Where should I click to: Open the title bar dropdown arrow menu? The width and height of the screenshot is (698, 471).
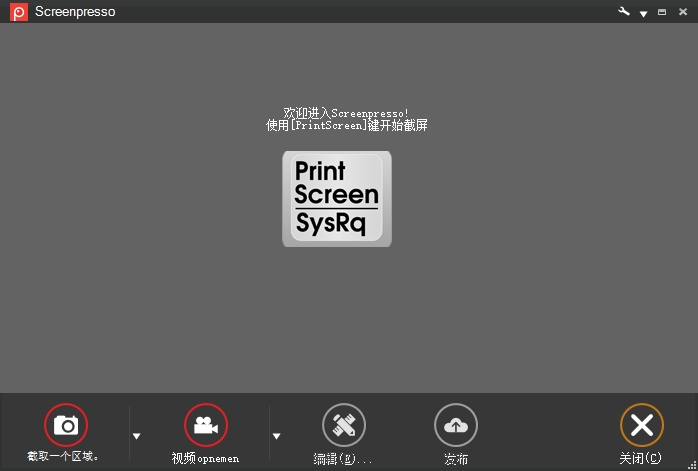pyautogui.click(x=644, y=13)
